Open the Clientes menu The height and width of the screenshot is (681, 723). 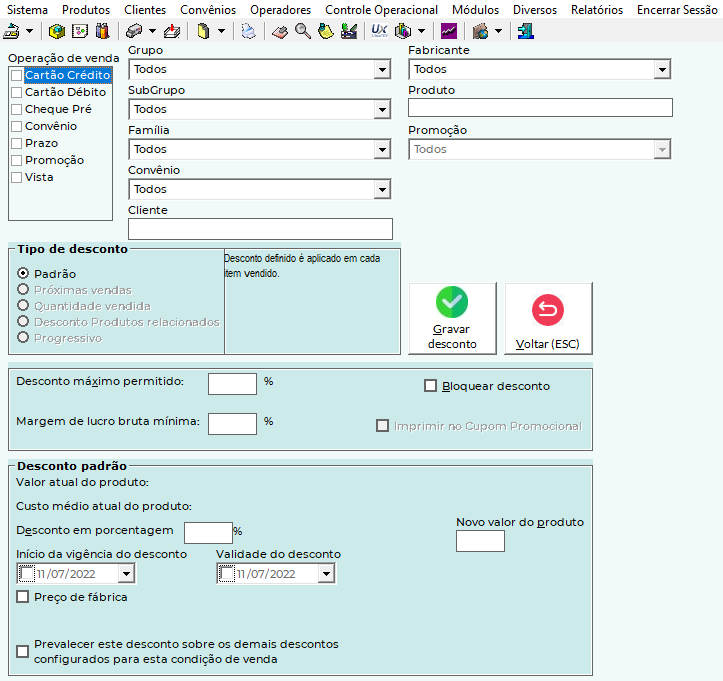coord(145,10)
